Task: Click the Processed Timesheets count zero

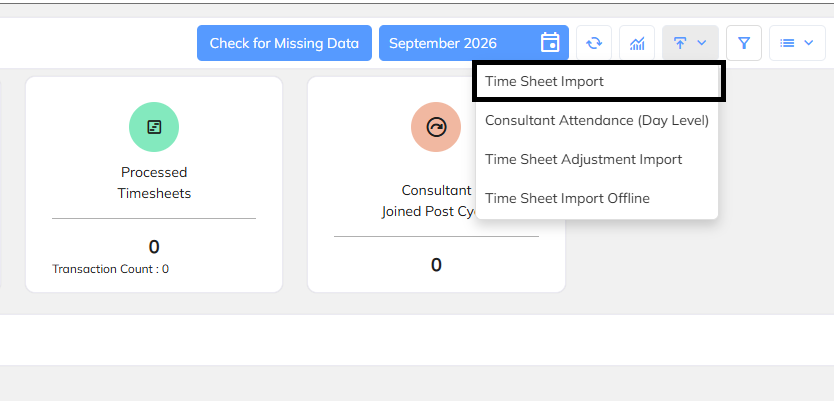Action: (x=154, y=247)
